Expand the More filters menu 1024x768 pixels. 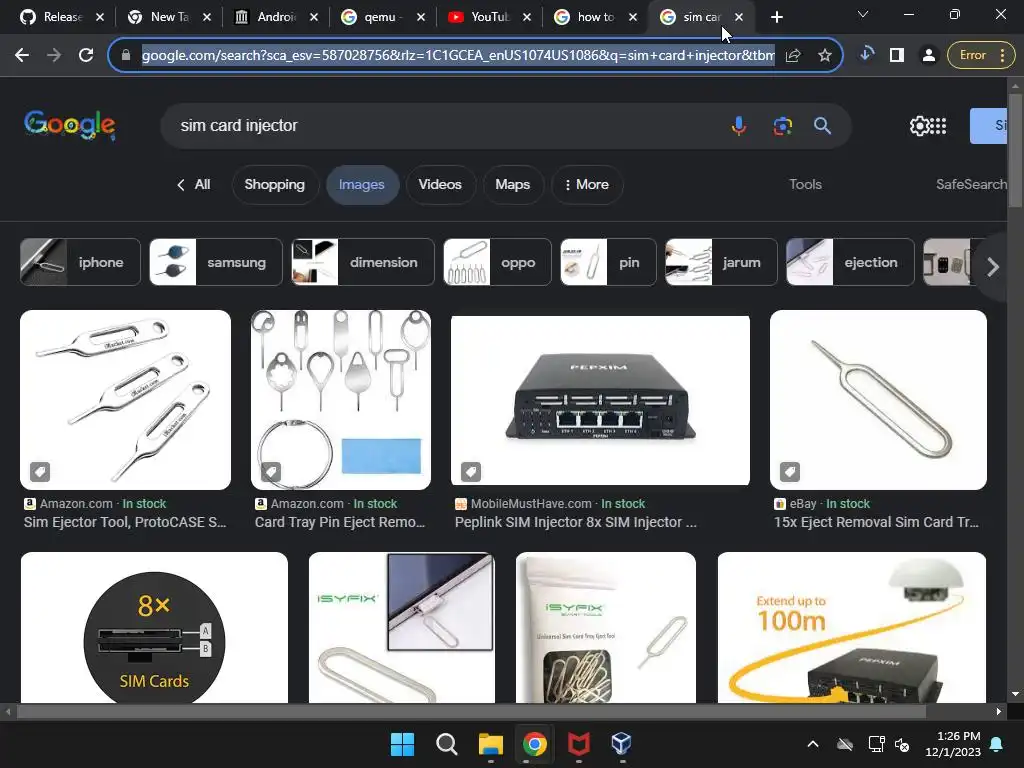coord(587,185)
